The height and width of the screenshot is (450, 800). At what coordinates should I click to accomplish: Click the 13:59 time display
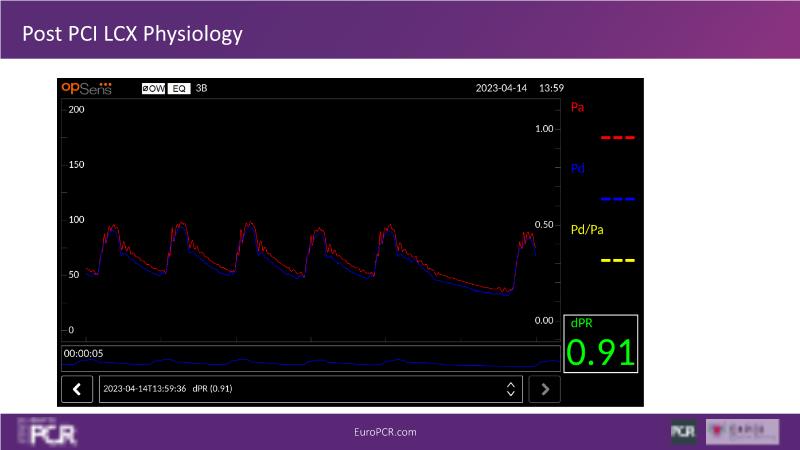click(x=551, y=89)
